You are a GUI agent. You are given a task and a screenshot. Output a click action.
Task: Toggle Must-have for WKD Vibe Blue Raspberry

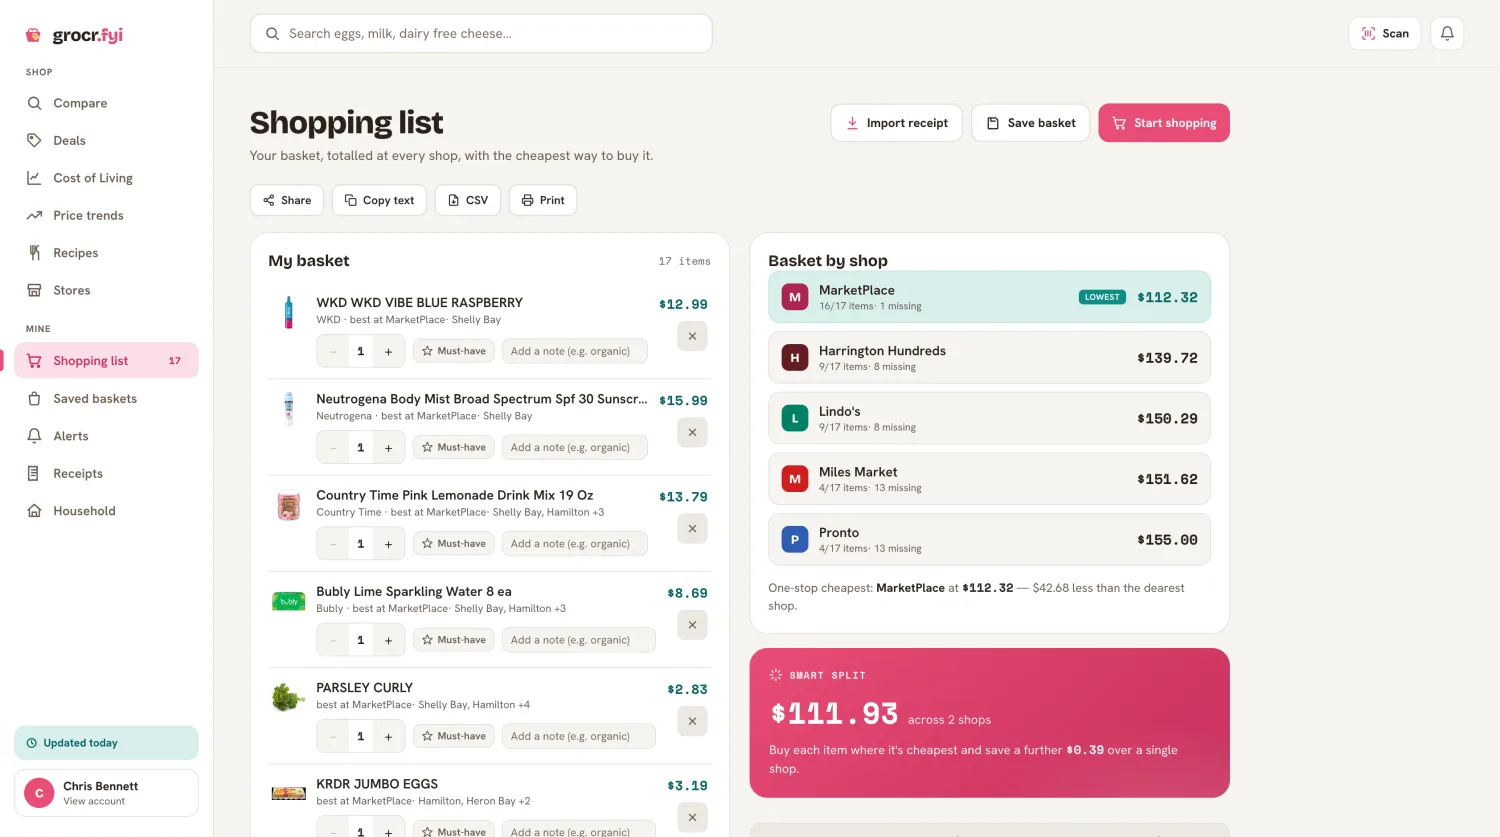pos(454,351)
